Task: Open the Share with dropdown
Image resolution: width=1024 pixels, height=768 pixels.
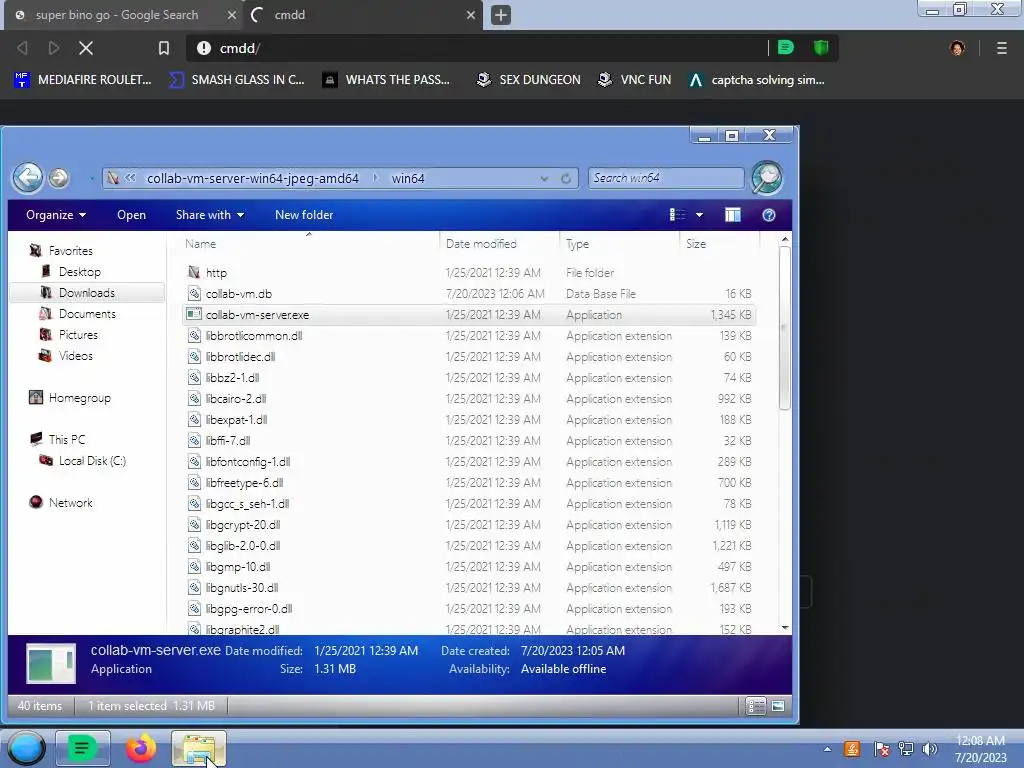Action: [210, 215]
